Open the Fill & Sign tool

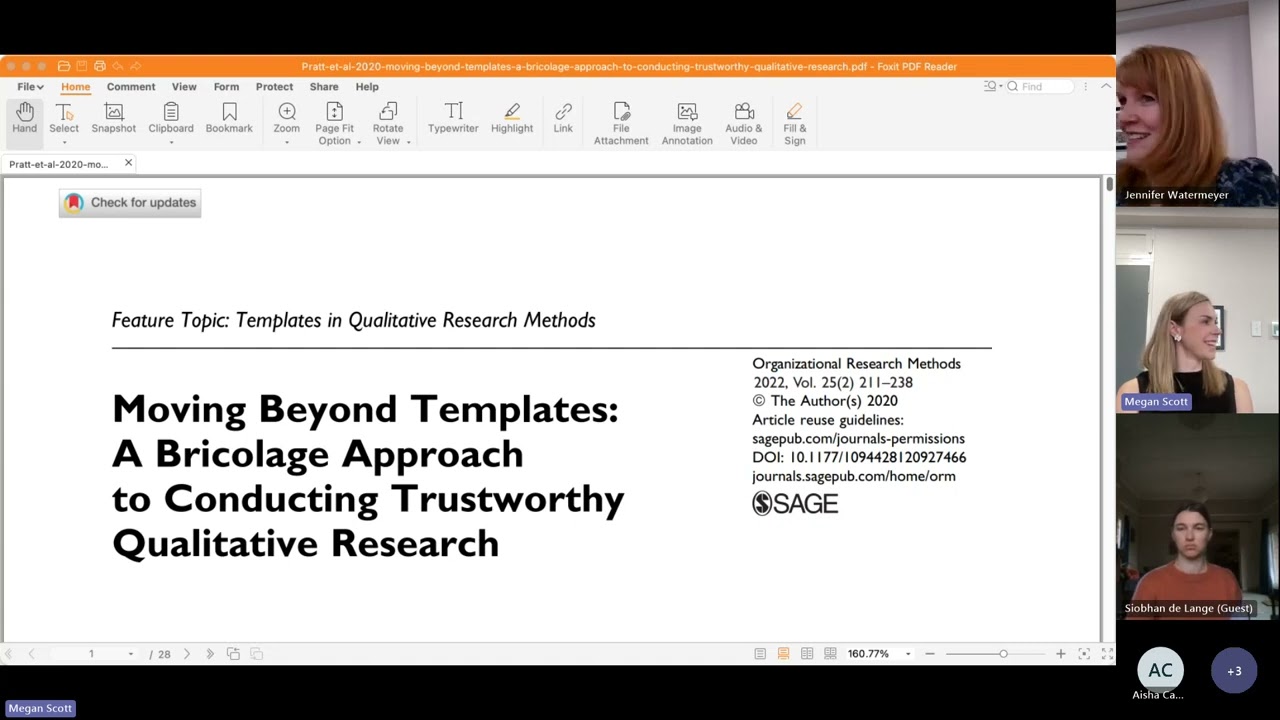click(795, 122)
